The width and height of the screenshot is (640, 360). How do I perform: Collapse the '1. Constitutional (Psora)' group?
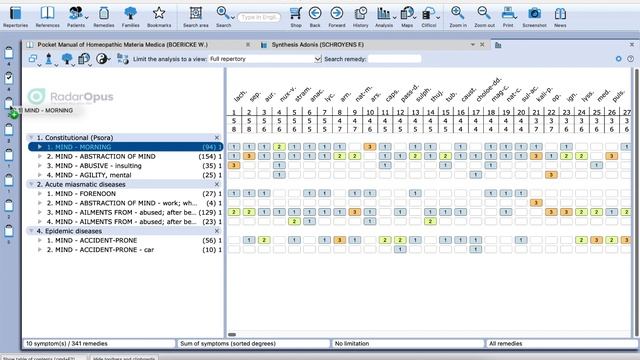[x=31, y=138]
